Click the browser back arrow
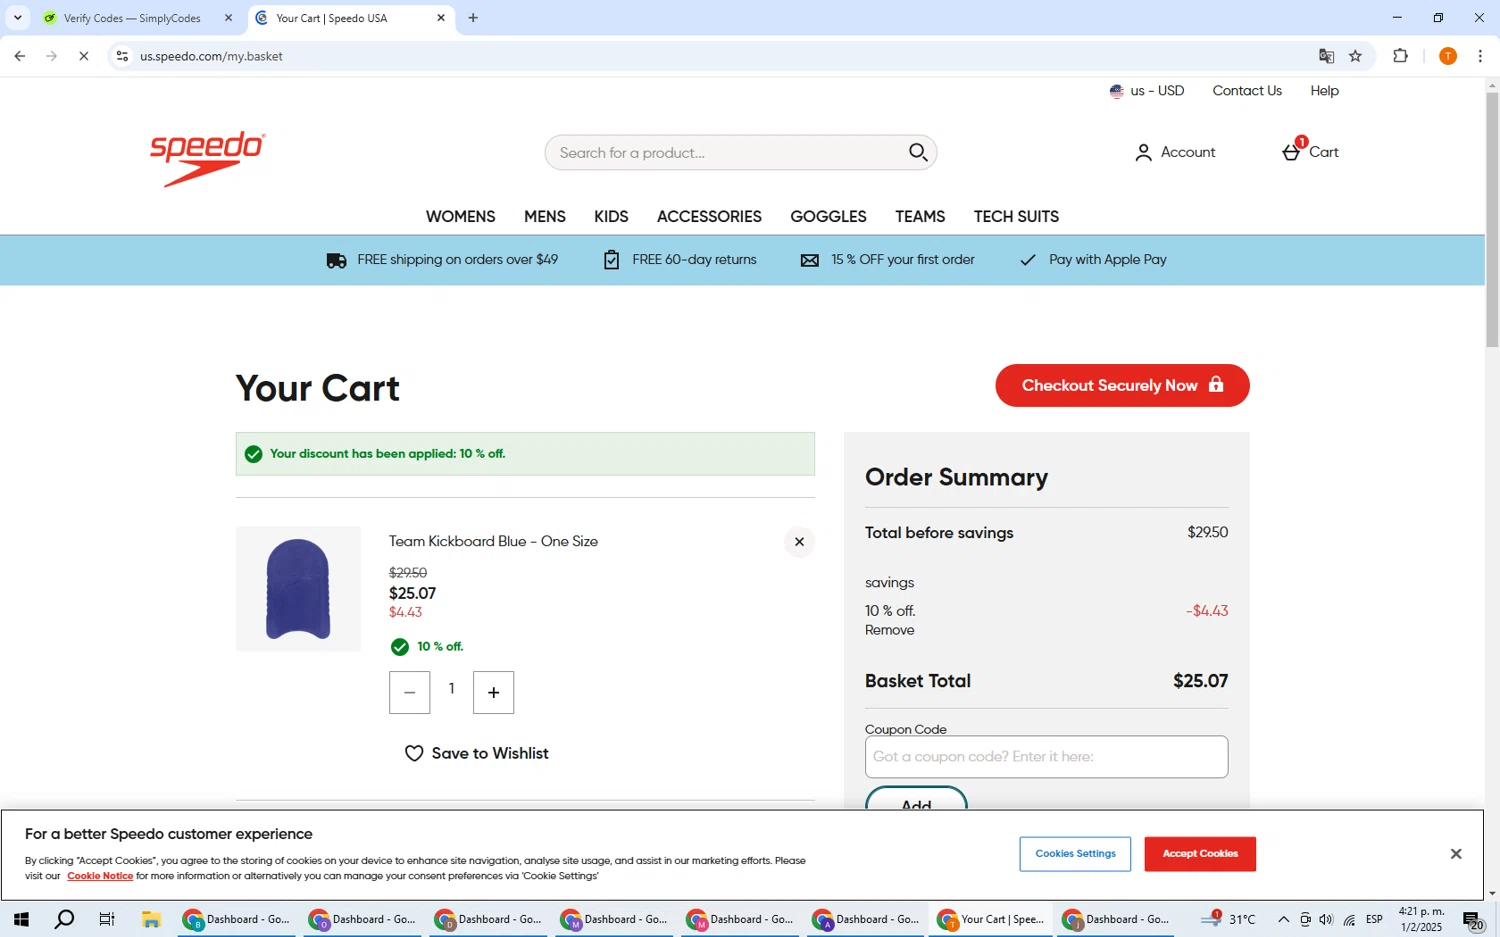The image size is (1500, 937). click(20, 56)
